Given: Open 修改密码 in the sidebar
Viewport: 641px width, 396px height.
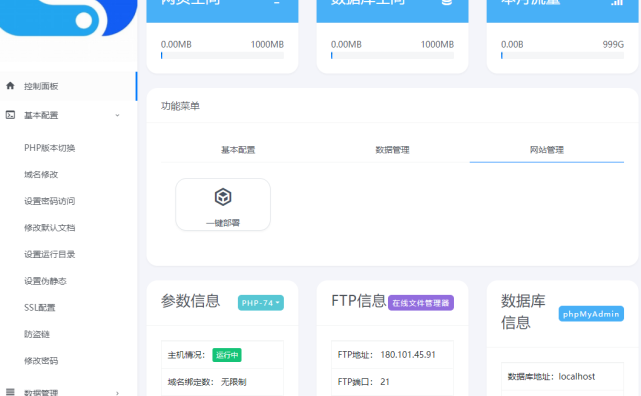Looking at the screenshot, I should pos(41,360).
